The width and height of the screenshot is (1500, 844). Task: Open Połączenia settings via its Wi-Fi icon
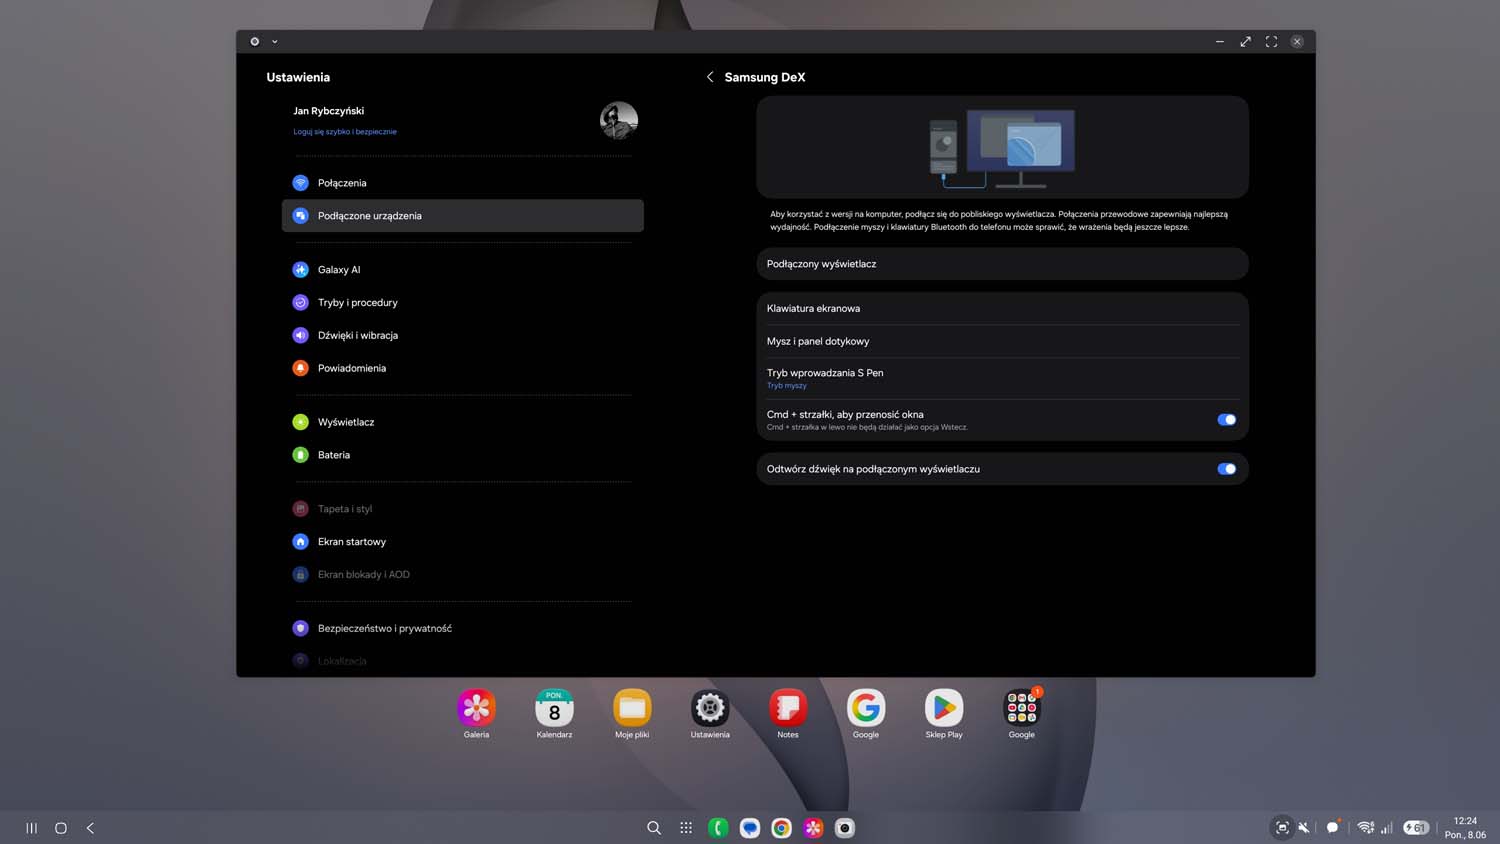[300, 183]
